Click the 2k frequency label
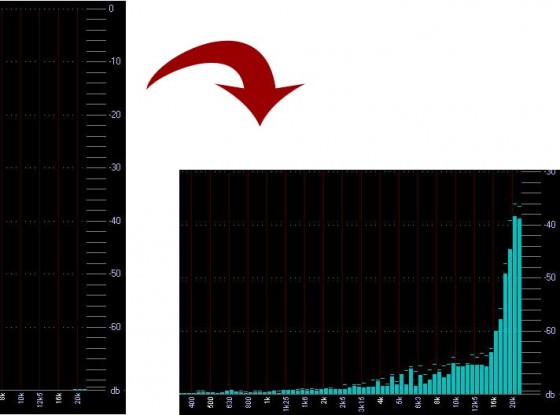560x415 pixels. (324, 401)
